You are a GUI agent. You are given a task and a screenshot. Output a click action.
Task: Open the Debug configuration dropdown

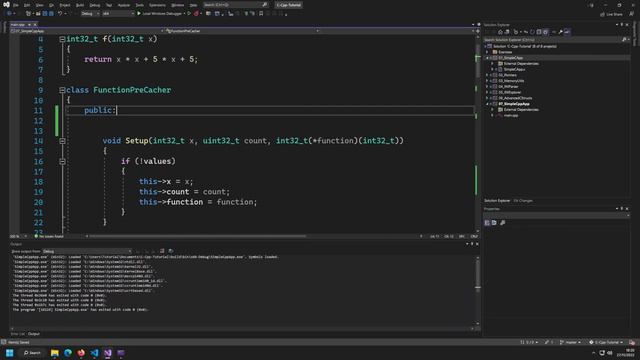90,13
